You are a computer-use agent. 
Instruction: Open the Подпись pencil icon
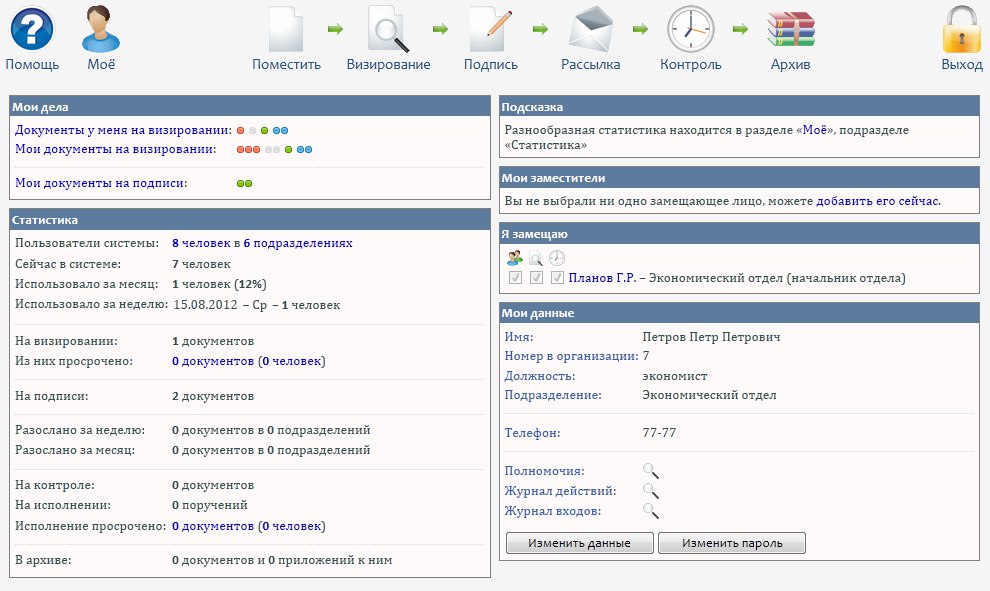pos(490,29)
